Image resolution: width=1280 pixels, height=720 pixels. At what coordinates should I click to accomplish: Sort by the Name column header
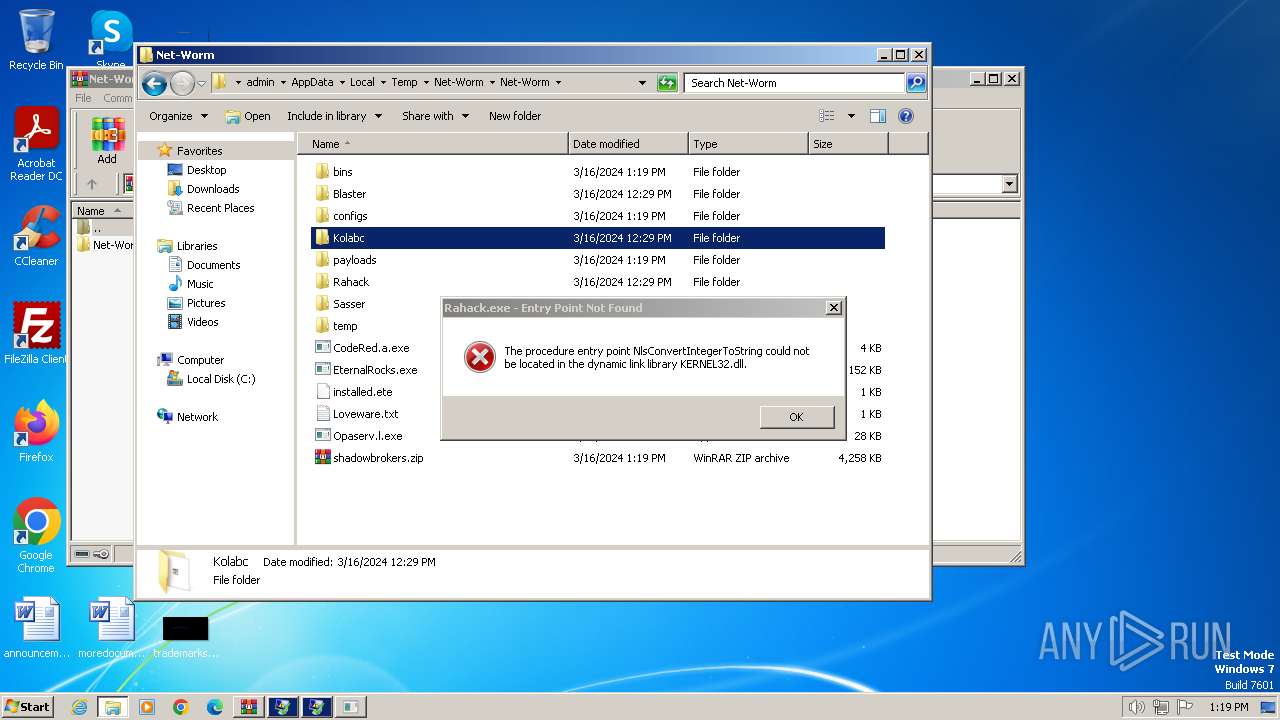[432, 144]
